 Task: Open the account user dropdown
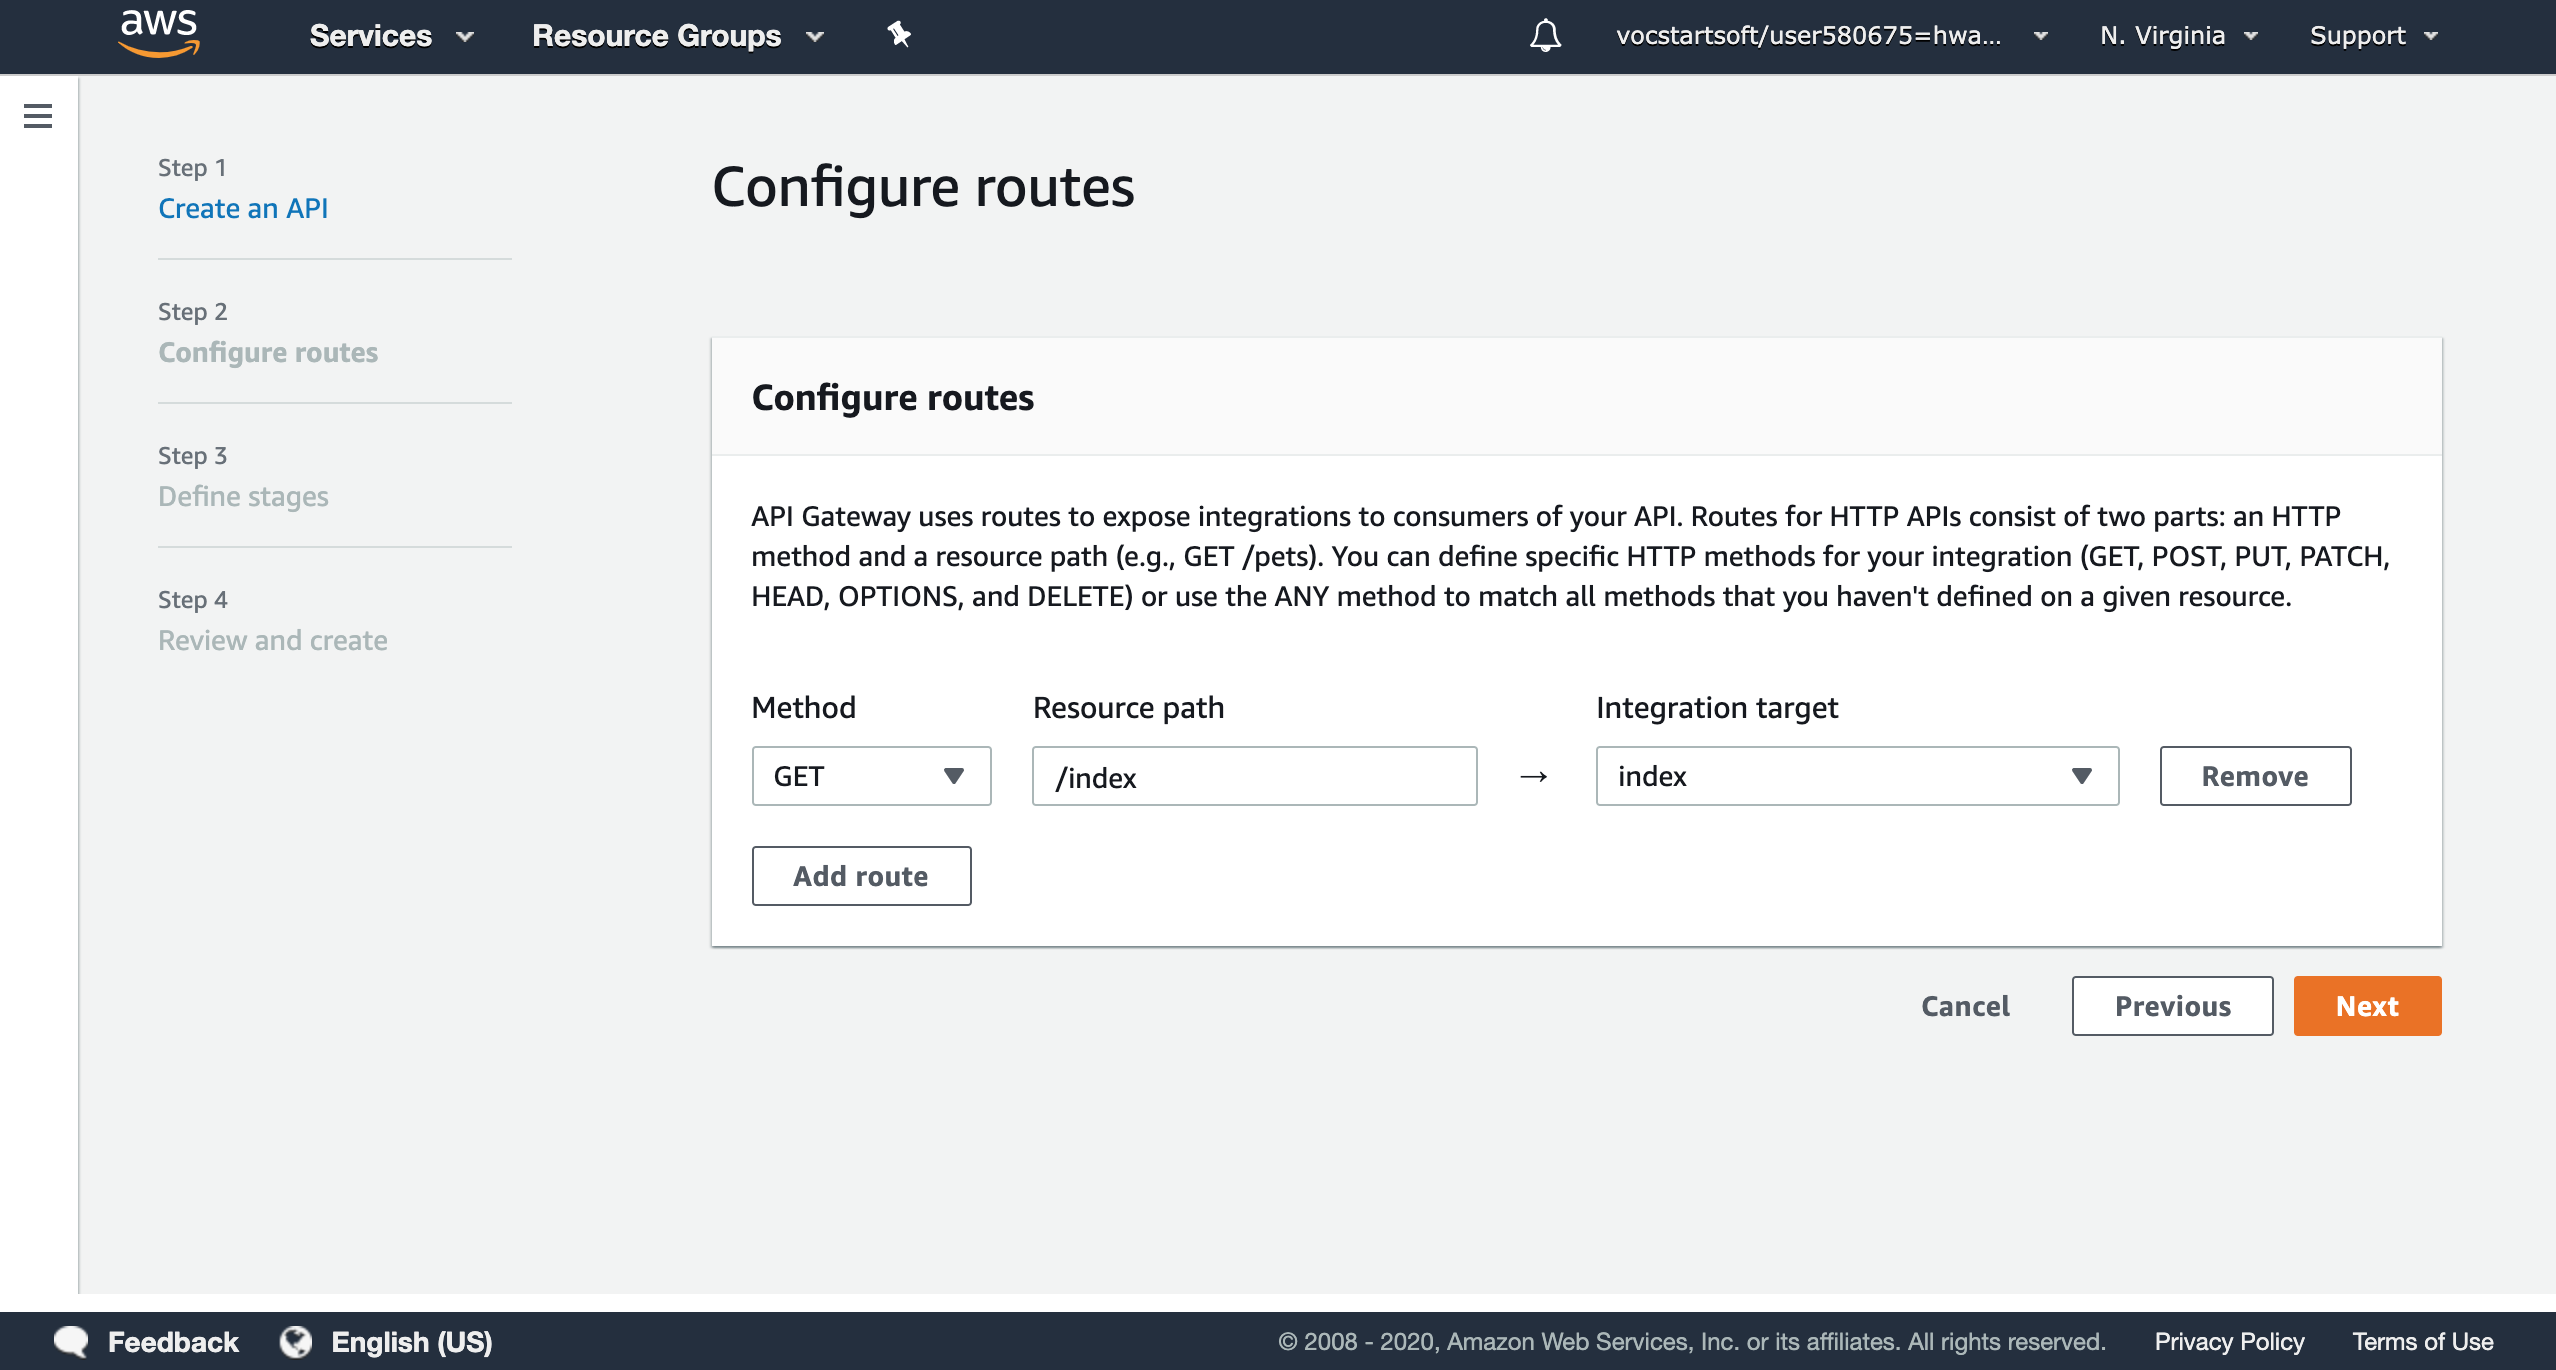(x=1832, y=36)
